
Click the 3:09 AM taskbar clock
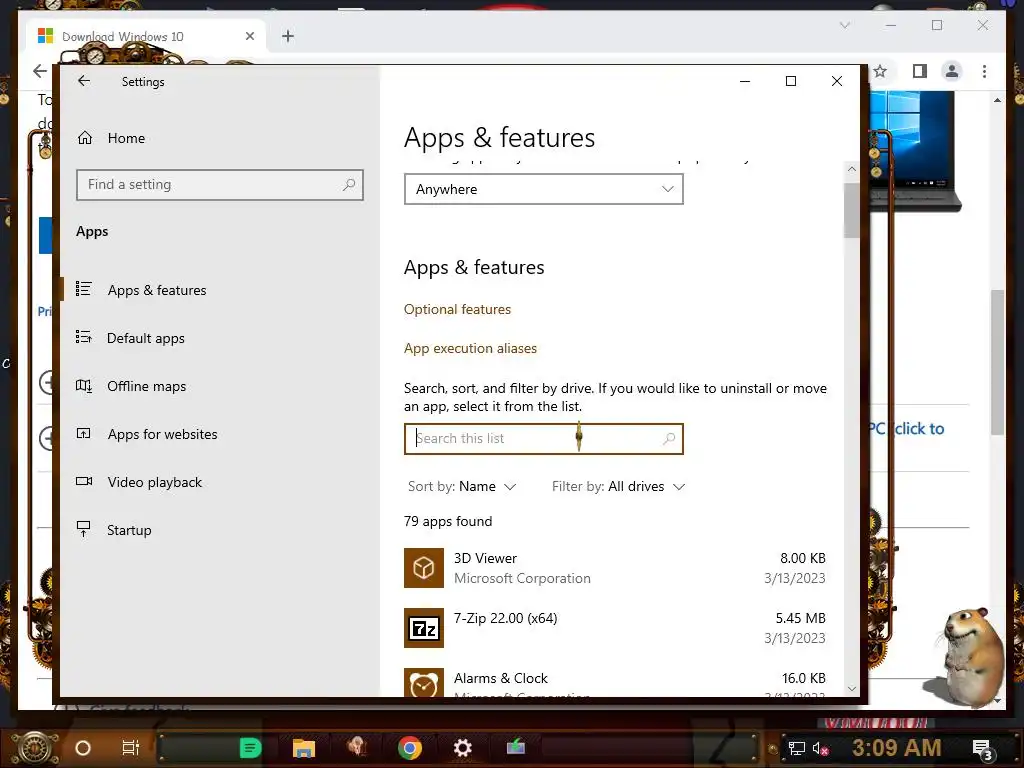pyautogui.click(x=897, y=748)
